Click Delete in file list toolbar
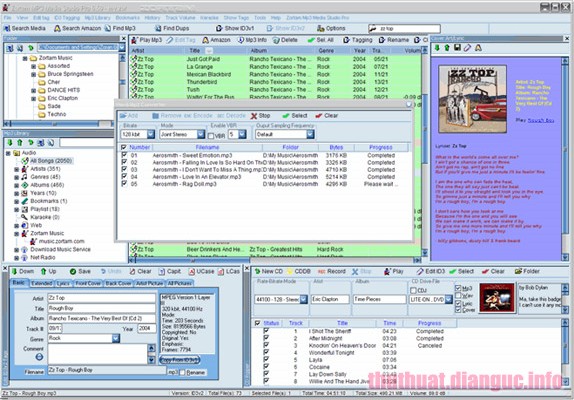The width and height of the screenshot is (574, 400). coord(285,40)
